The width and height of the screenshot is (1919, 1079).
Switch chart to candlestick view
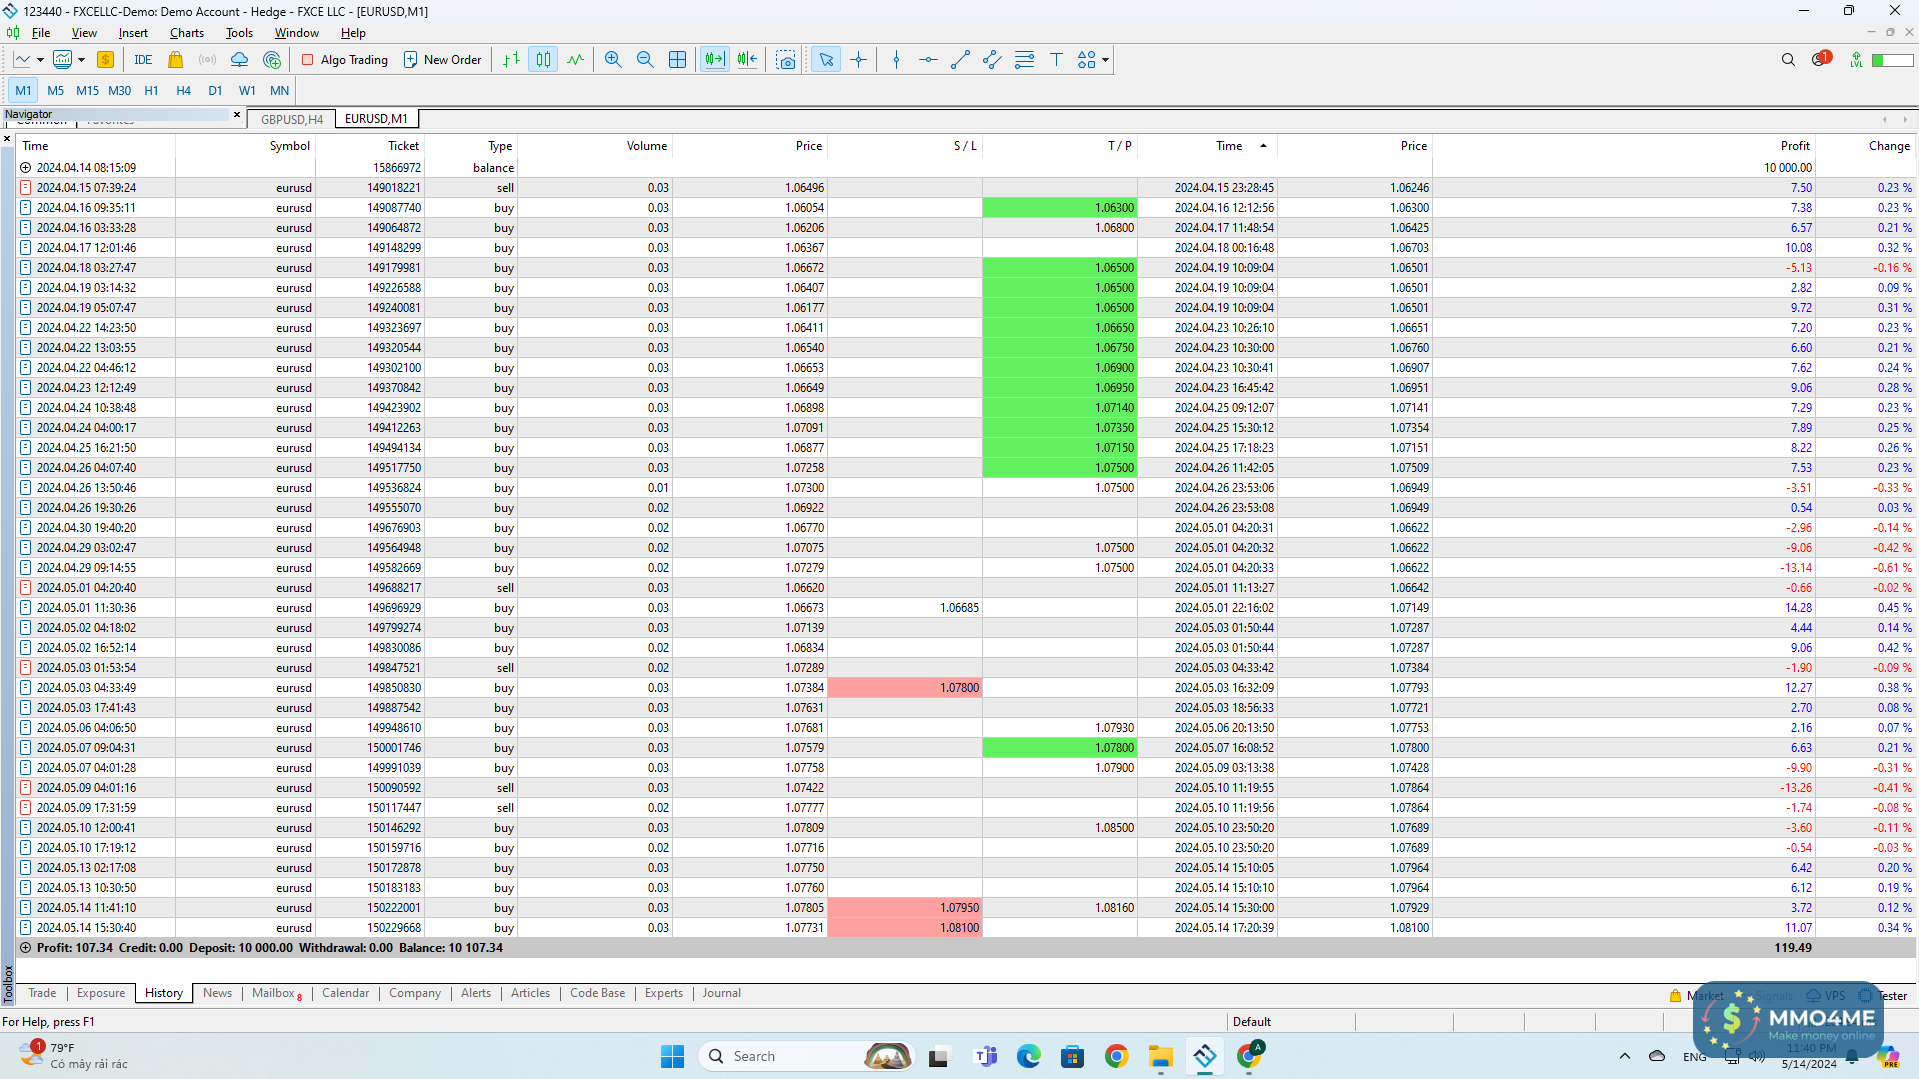[x=543, y=60]
